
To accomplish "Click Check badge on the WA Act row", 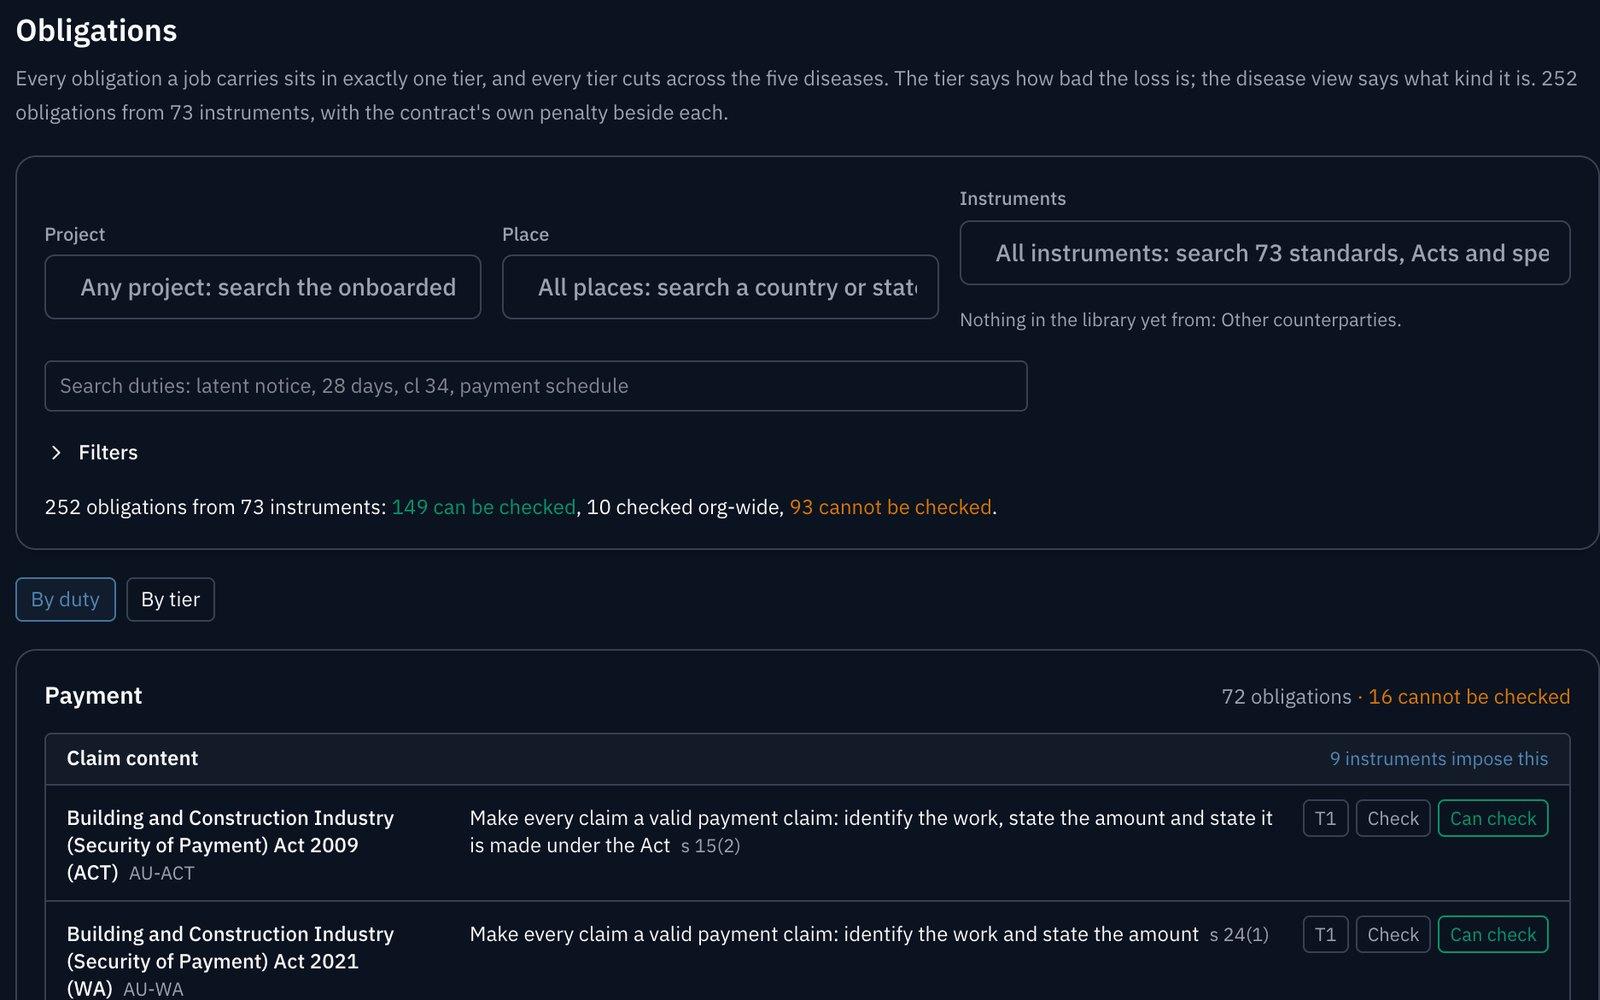I will tap(1393, 935).
